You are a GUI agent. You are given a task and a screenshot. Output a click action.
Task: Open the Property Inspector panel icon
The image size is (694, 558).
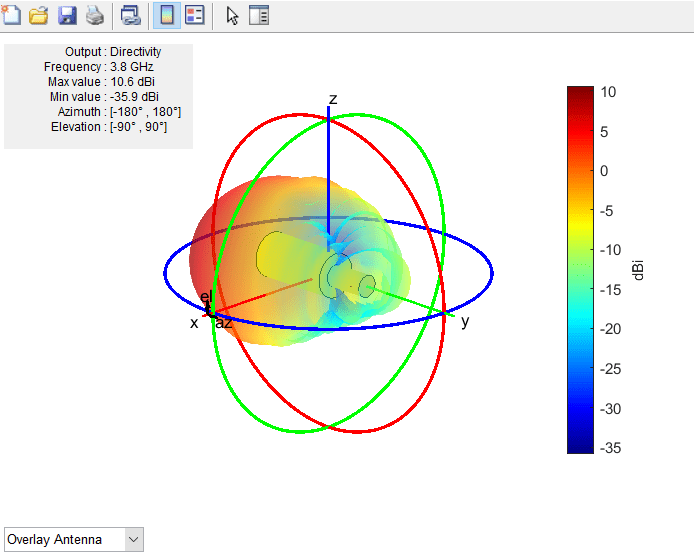pyautogui.click(x=259, y=15)
